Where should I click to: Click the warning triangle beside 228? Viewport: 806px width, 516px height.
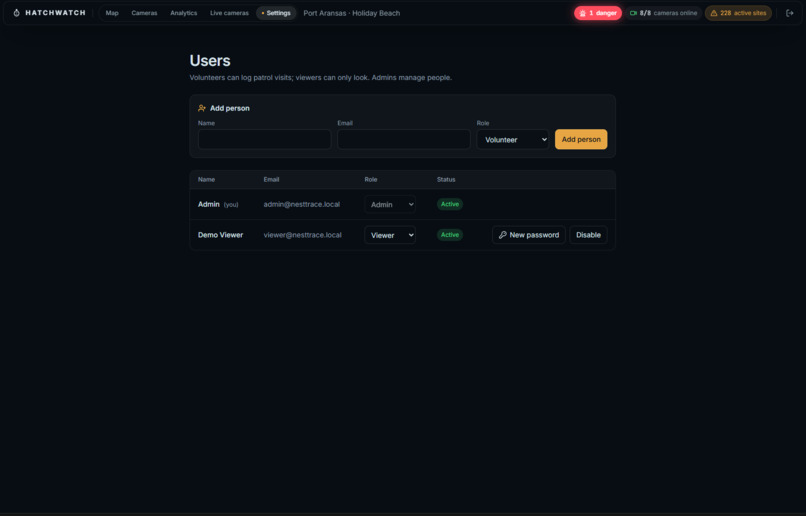tap(713, 13)
